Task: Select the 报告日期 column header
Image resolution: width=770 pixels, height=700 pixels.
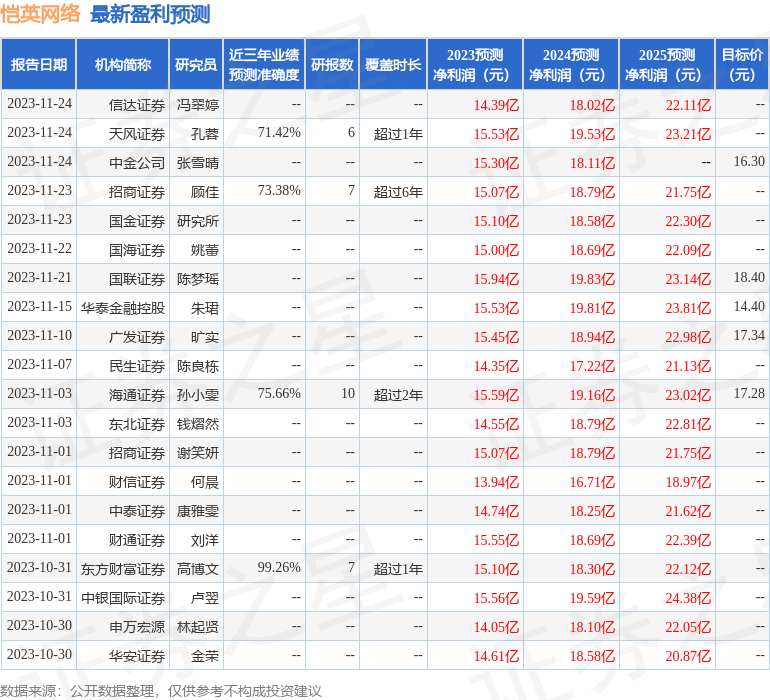Action: click(39, 65)
